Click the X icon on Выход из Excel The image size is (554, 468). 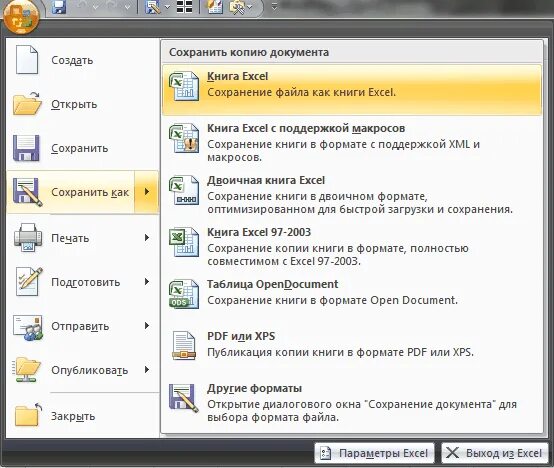452,452
